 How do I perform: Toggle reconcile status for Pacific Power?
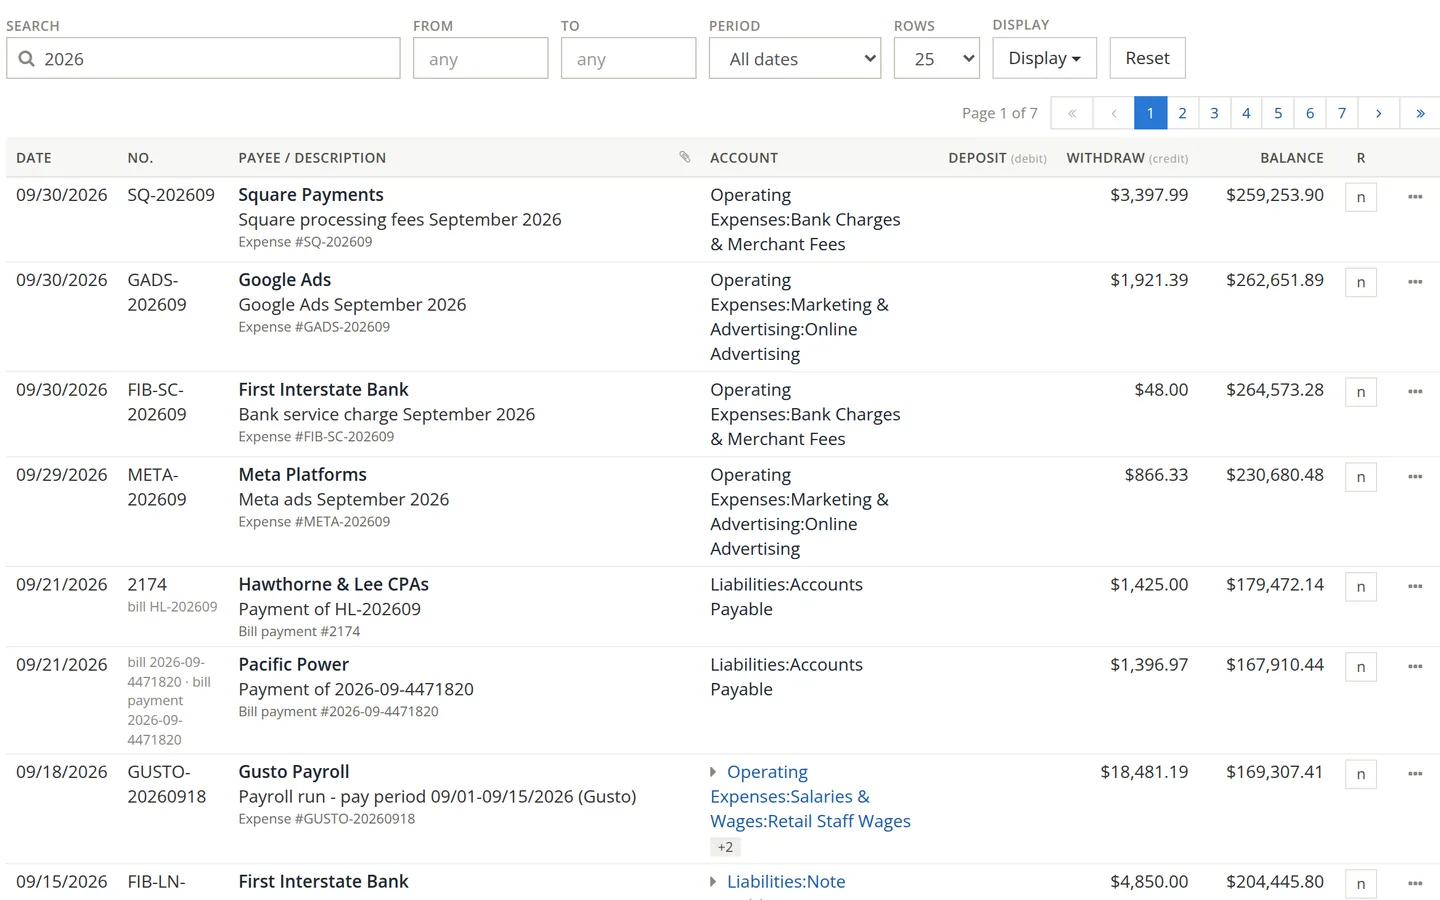[1361, 668]
